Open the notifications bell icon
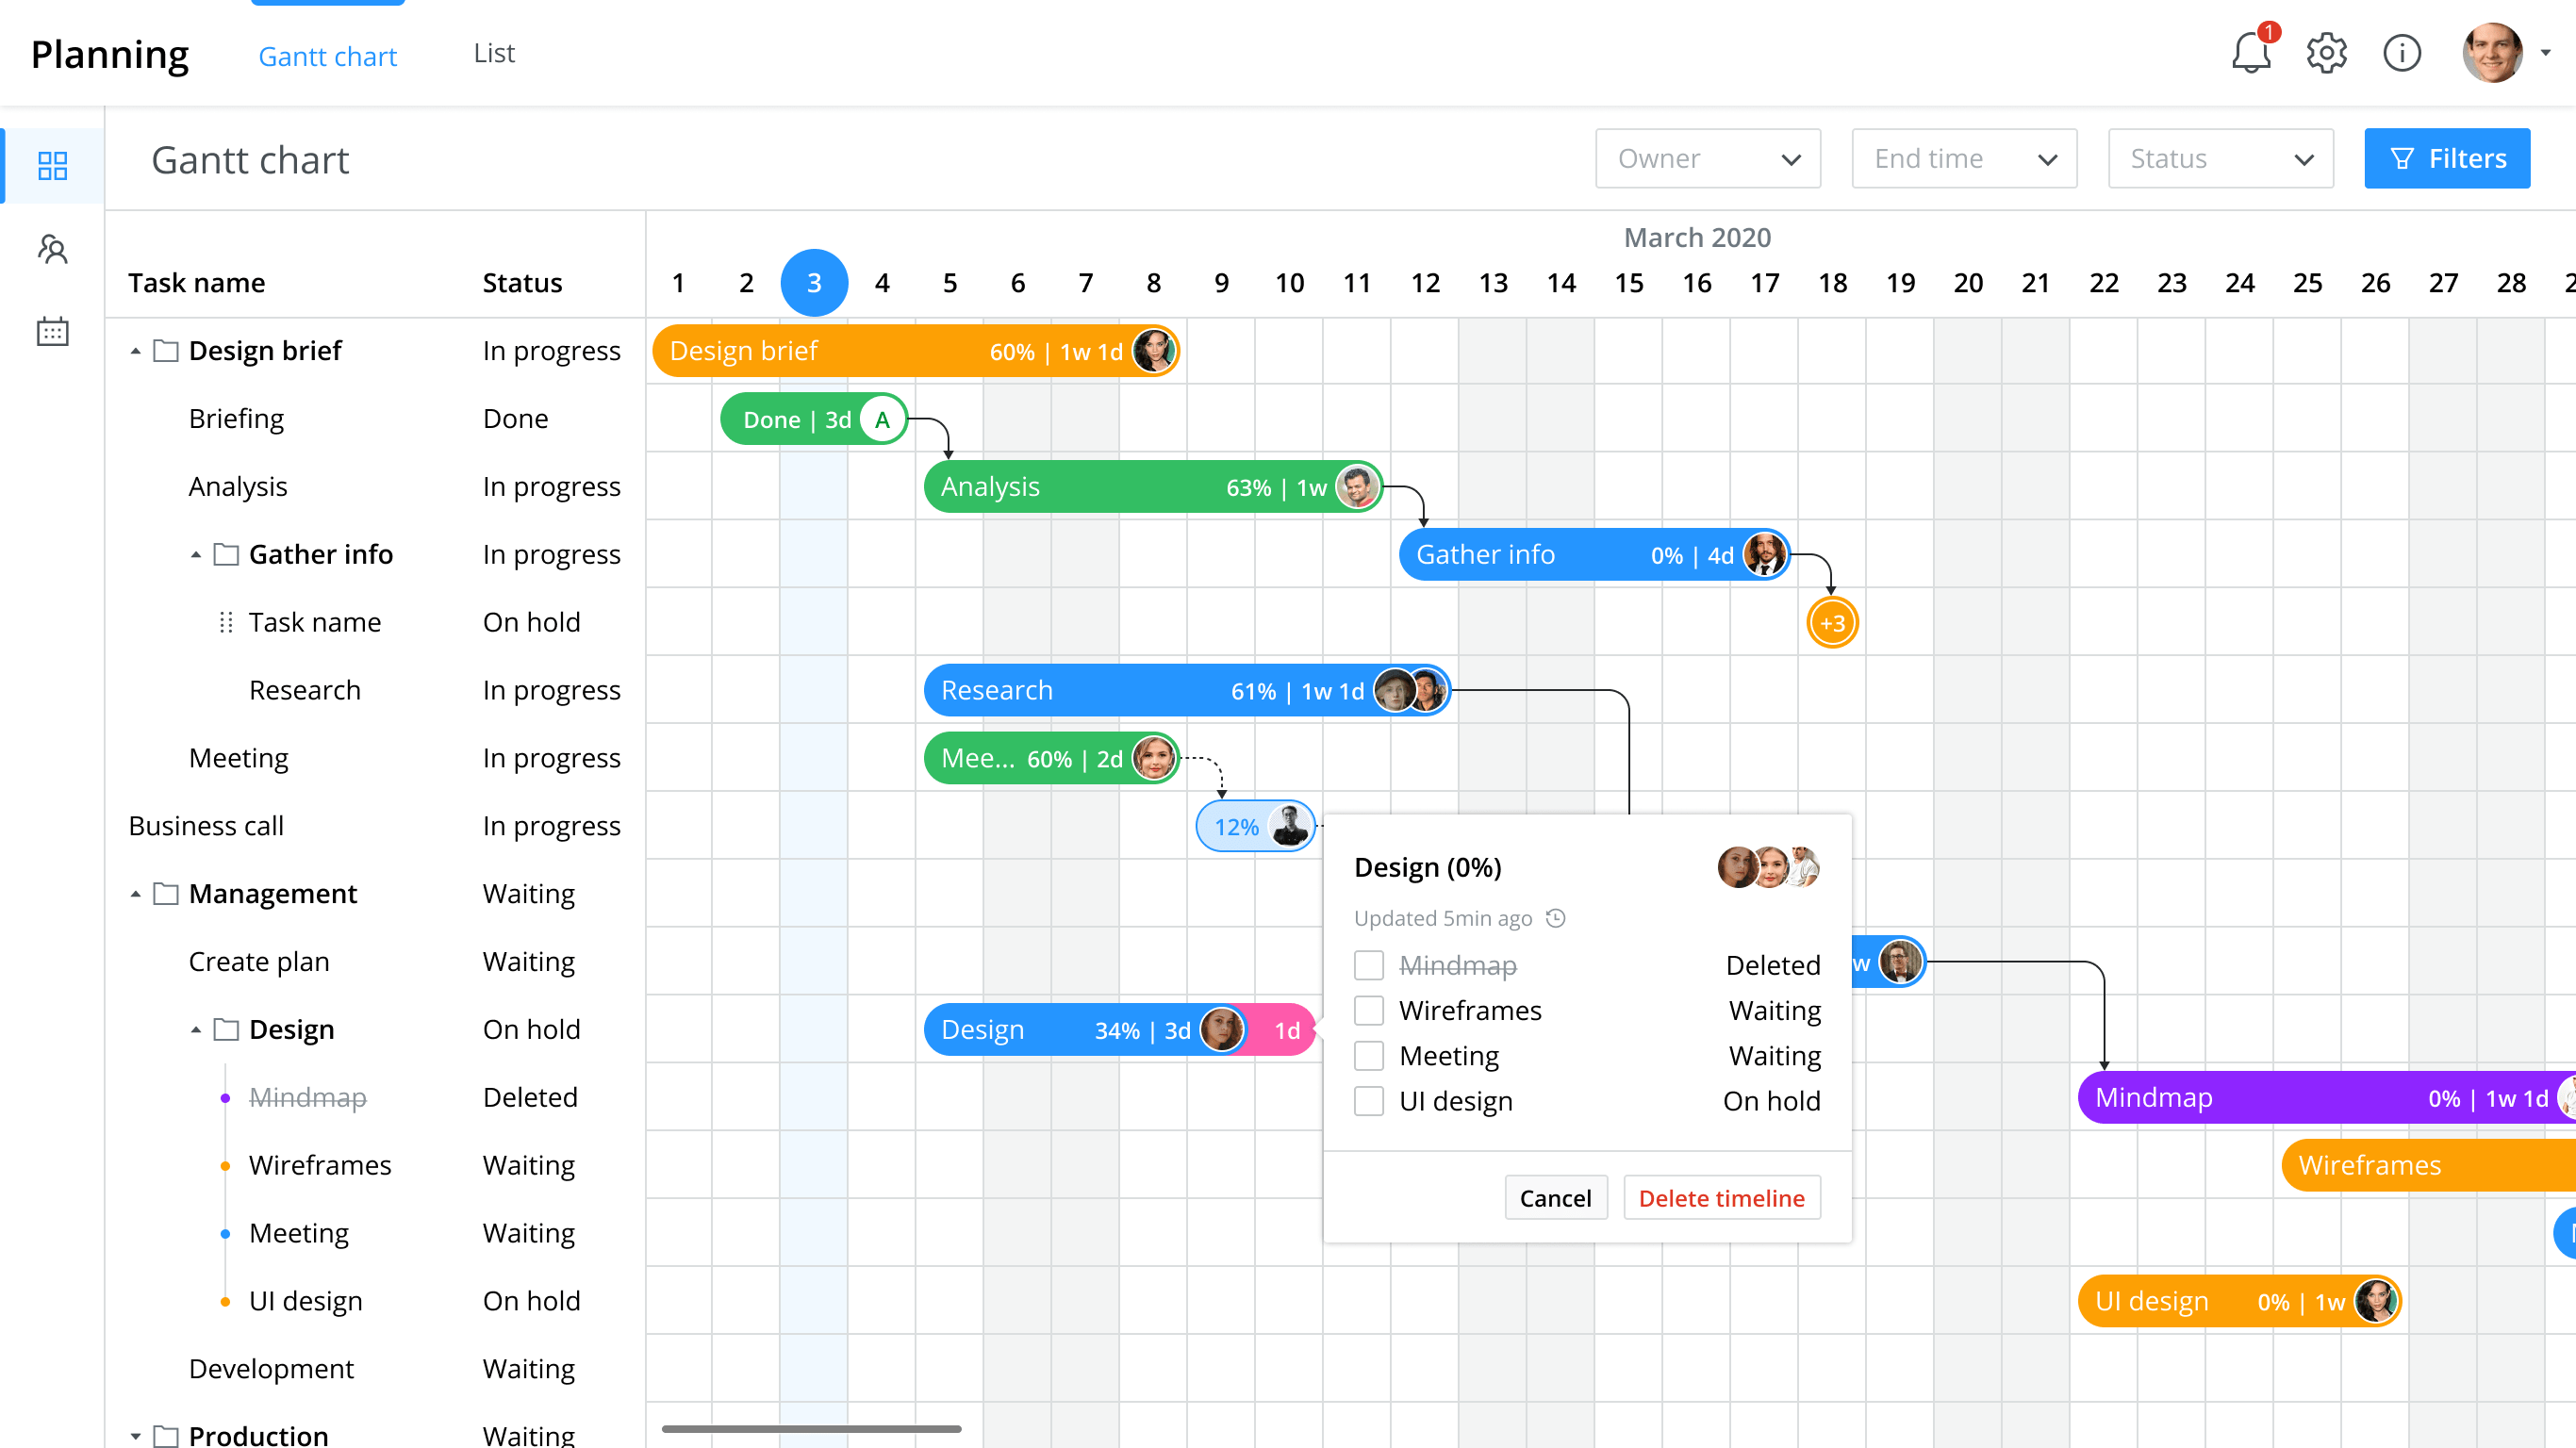This screenshot has width=2576, height=1448. 2250,53
